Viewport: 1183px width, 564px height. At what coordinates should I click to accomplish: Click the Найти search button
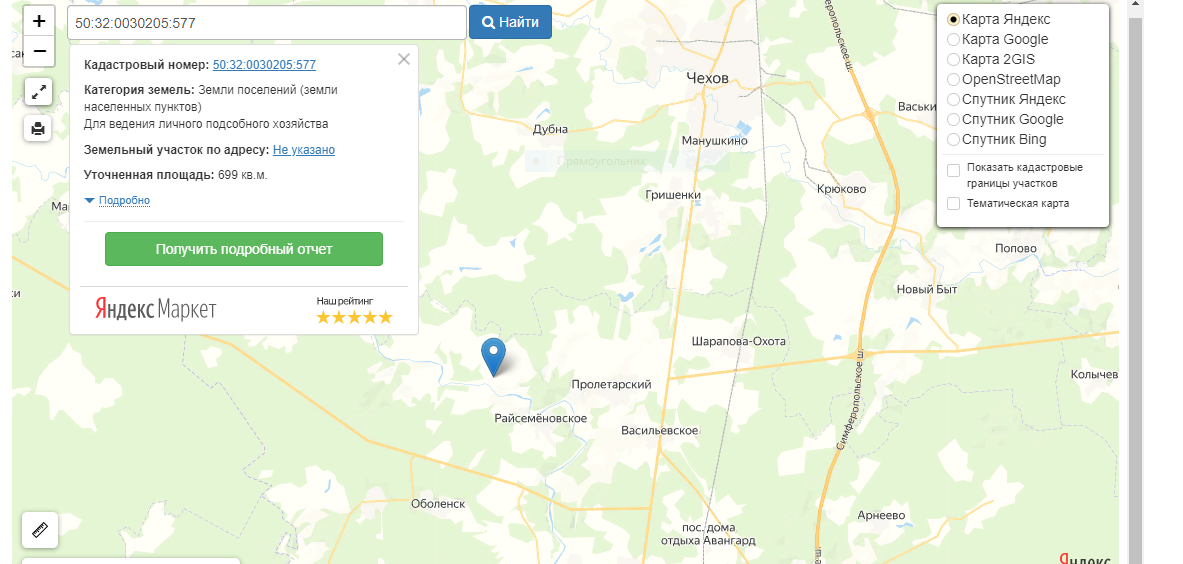pos(510,22)
